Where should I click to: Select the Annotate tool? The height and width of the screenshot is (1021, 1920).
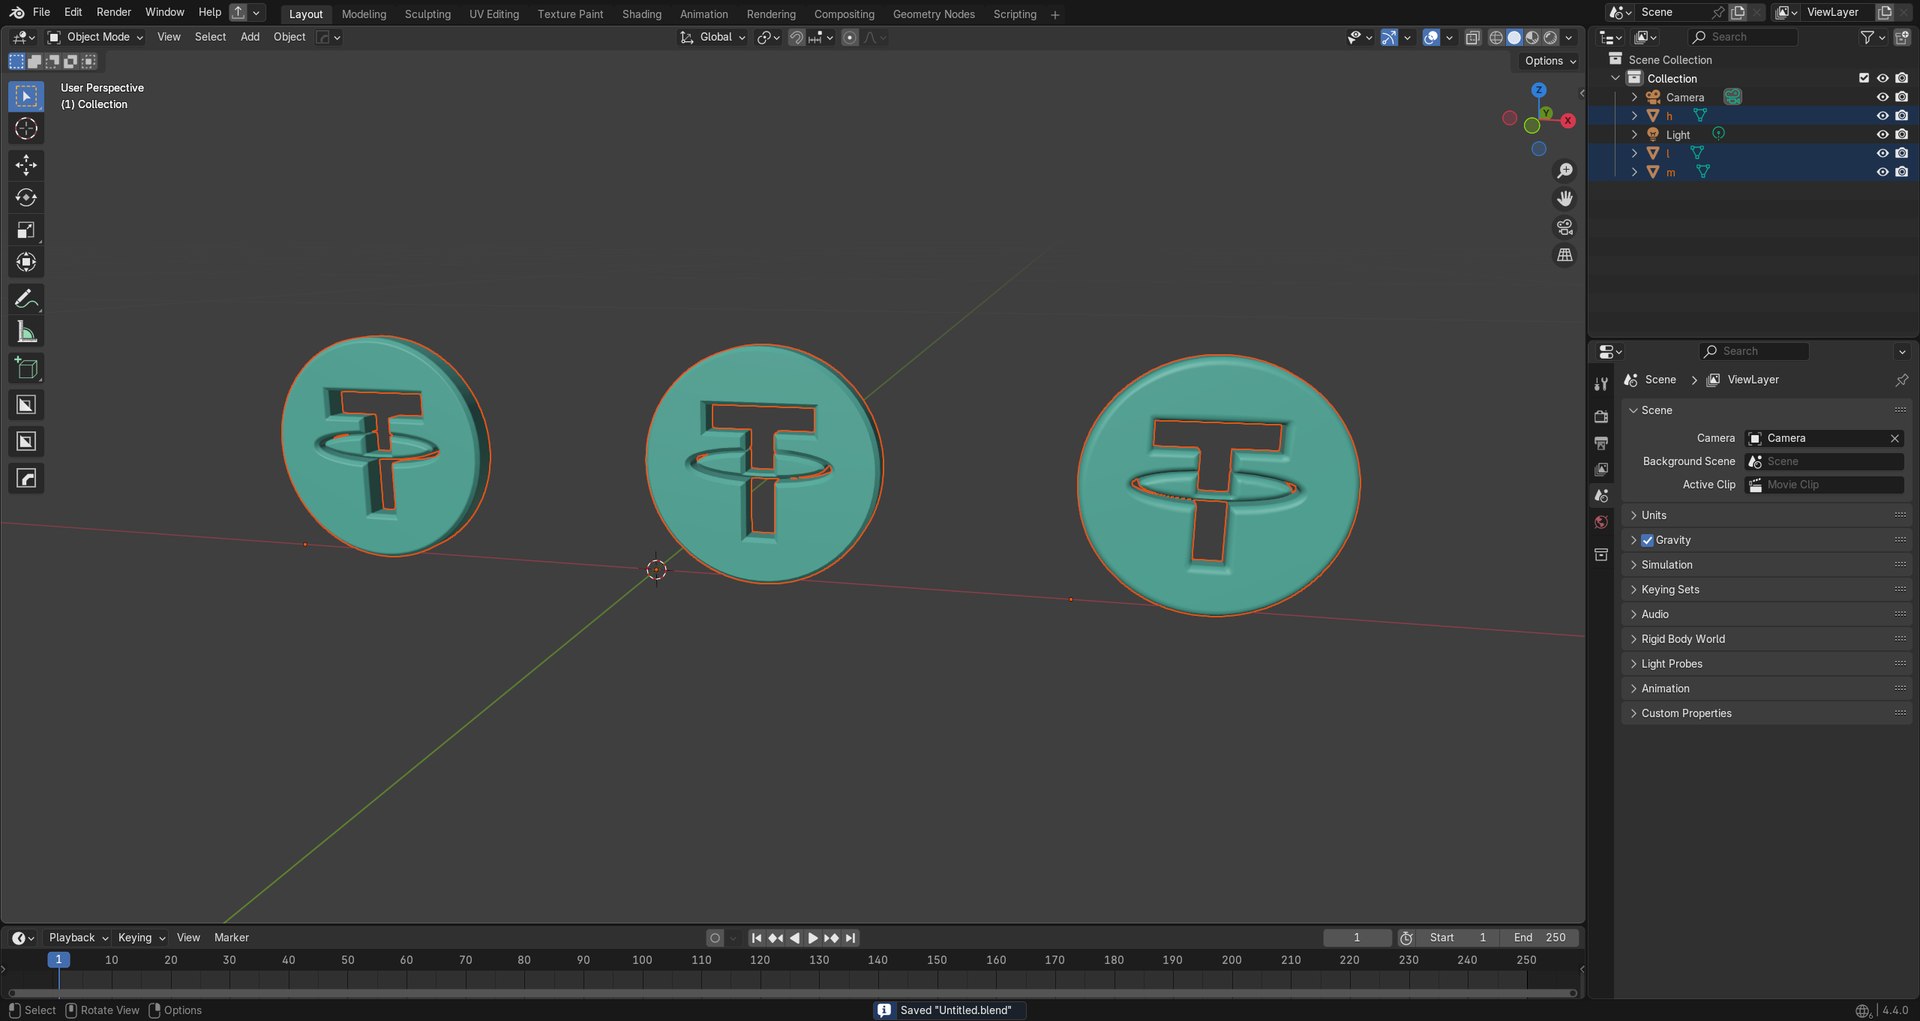coord(26,299)
